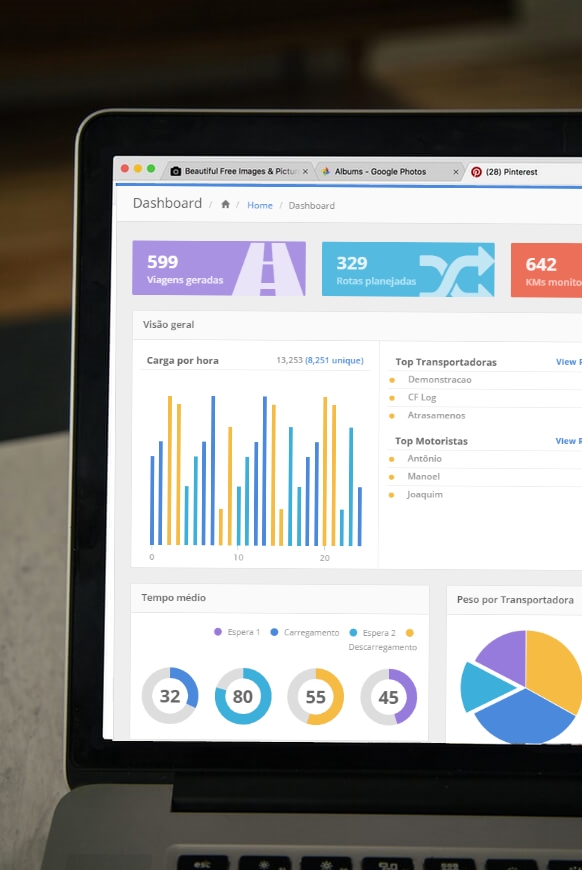Click the donut gauge showing 55
Image resolution: width=582 pixels, height=870 pixels.
coord(316,696)
